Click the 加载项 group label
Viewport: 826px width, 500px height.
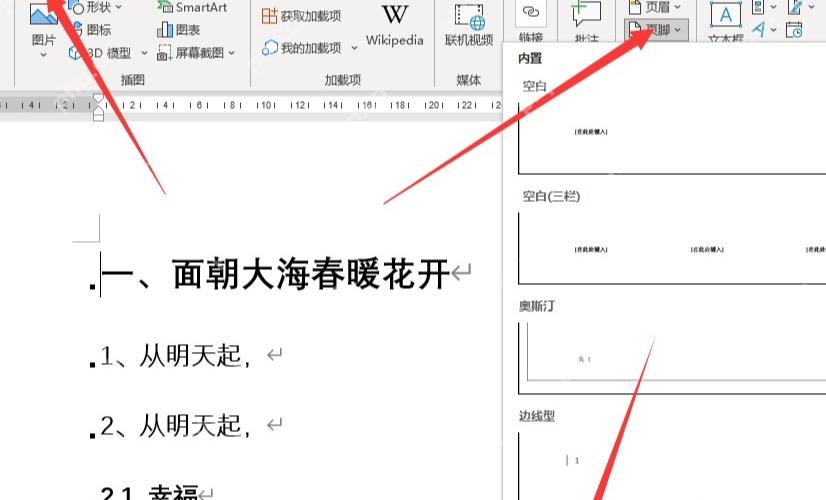[x=342, y=80]
